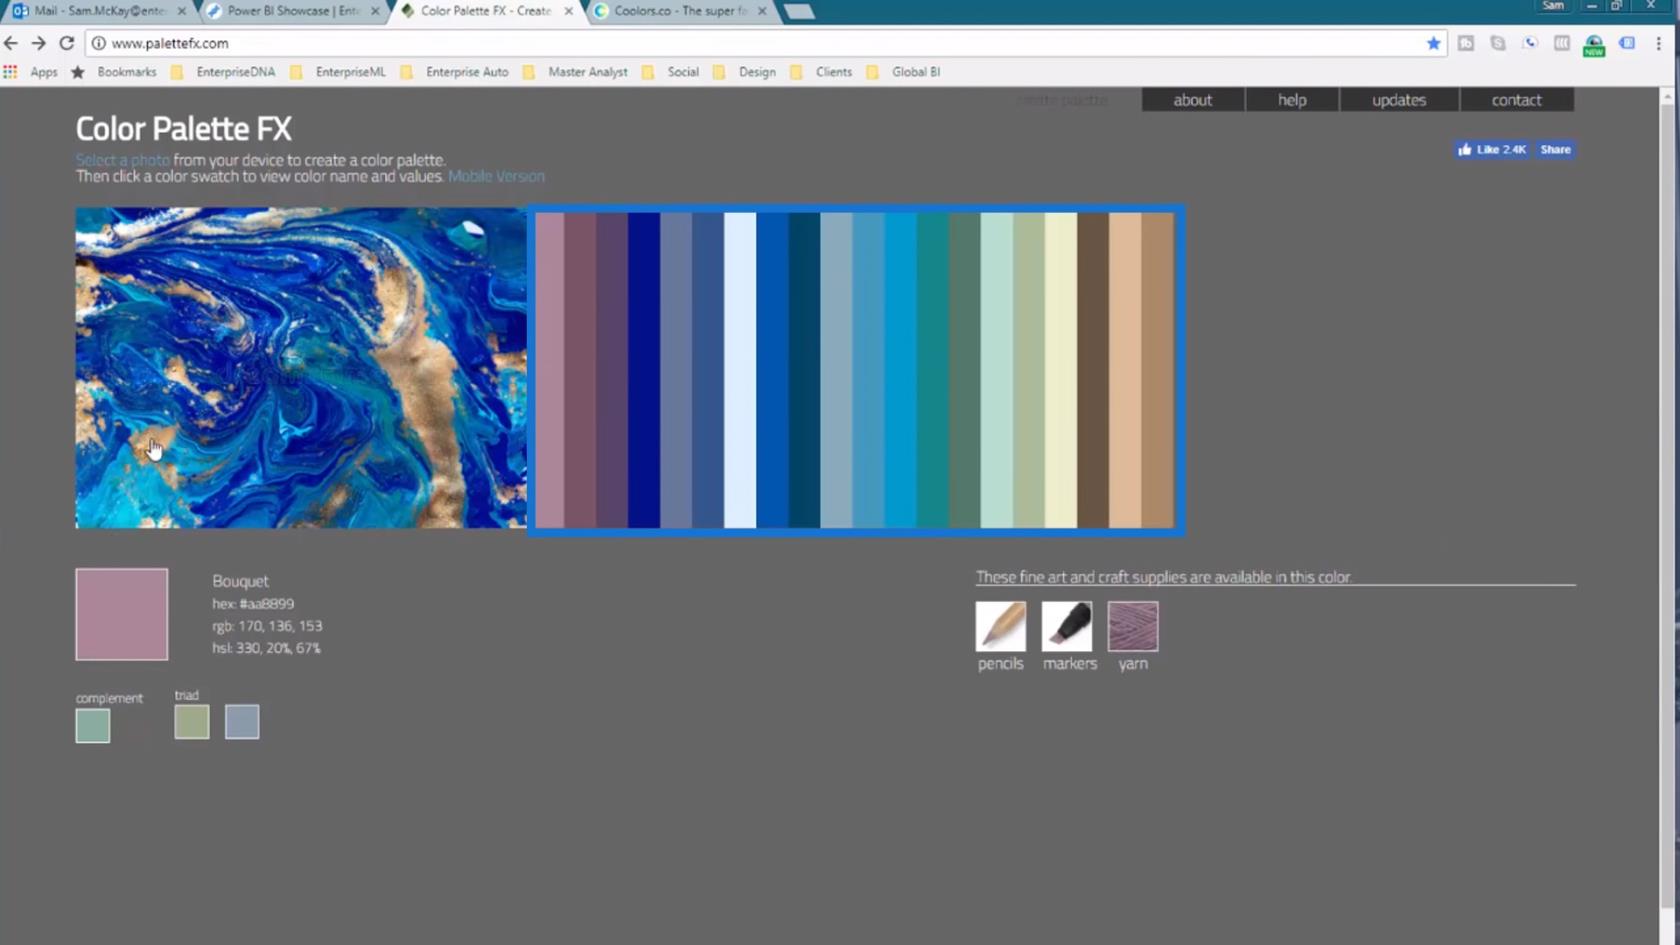Switch to the Power BI Showcase tab

pyautogui.click(x=290, y=11)
